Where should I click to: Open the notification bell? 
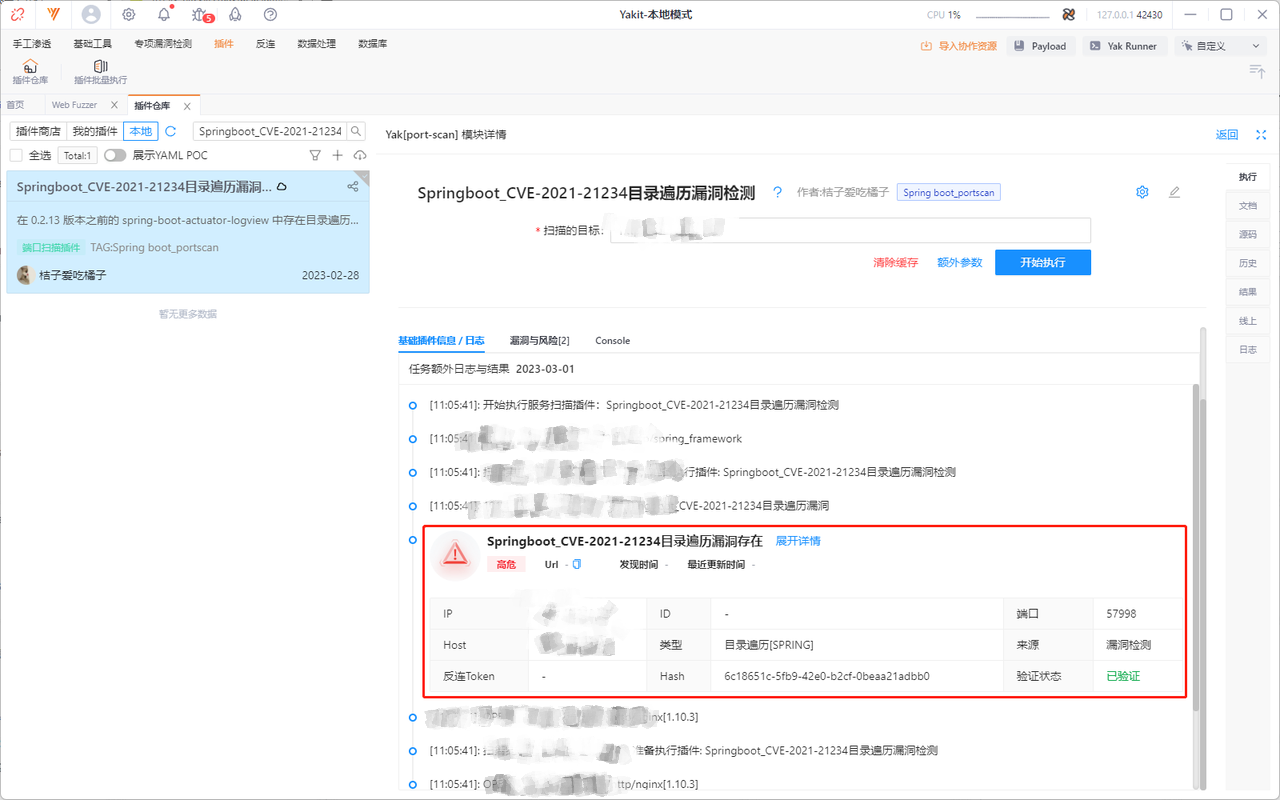(164, 15)
